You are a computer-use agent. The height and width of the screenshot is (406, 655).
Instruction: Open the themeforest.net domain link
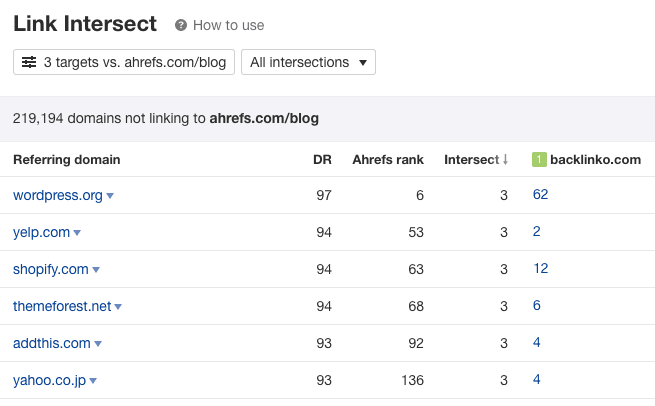tap(62, 306)
